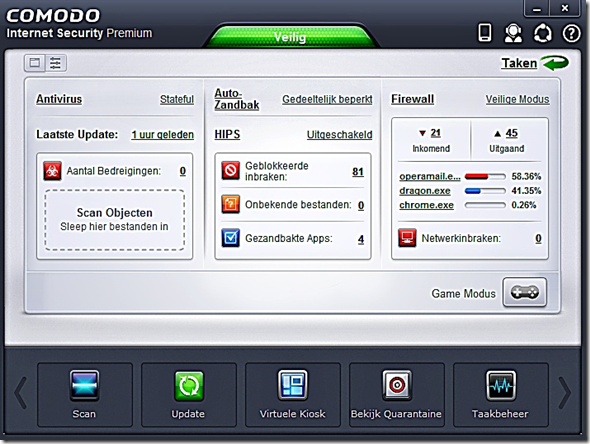Viewport: 590px width, 444px height.
Task: Open Bekijk Quarantaine tile
Action: [x=397, y=395]
